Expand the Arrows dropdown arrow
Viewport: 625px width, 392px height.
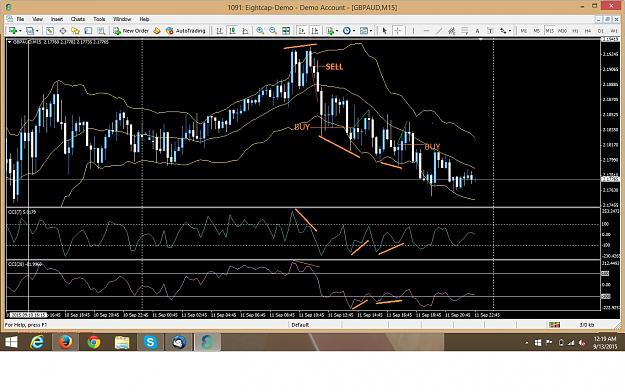point(510,31)
